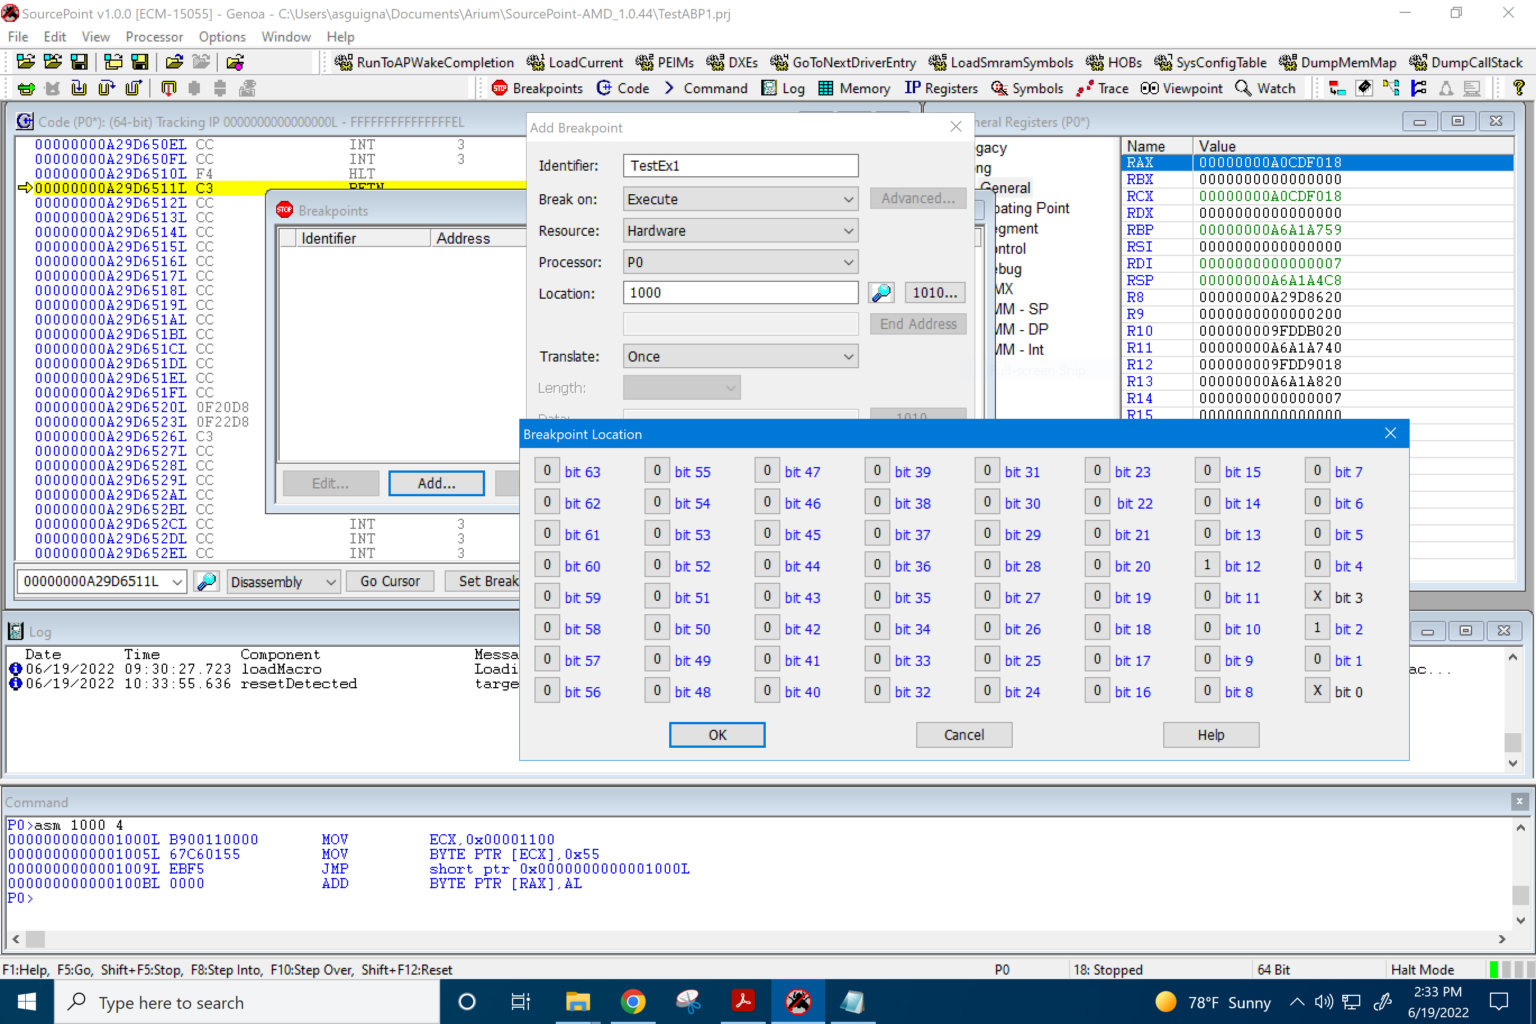Click the magnifying glass next to Location field

[x=880, y=292]
